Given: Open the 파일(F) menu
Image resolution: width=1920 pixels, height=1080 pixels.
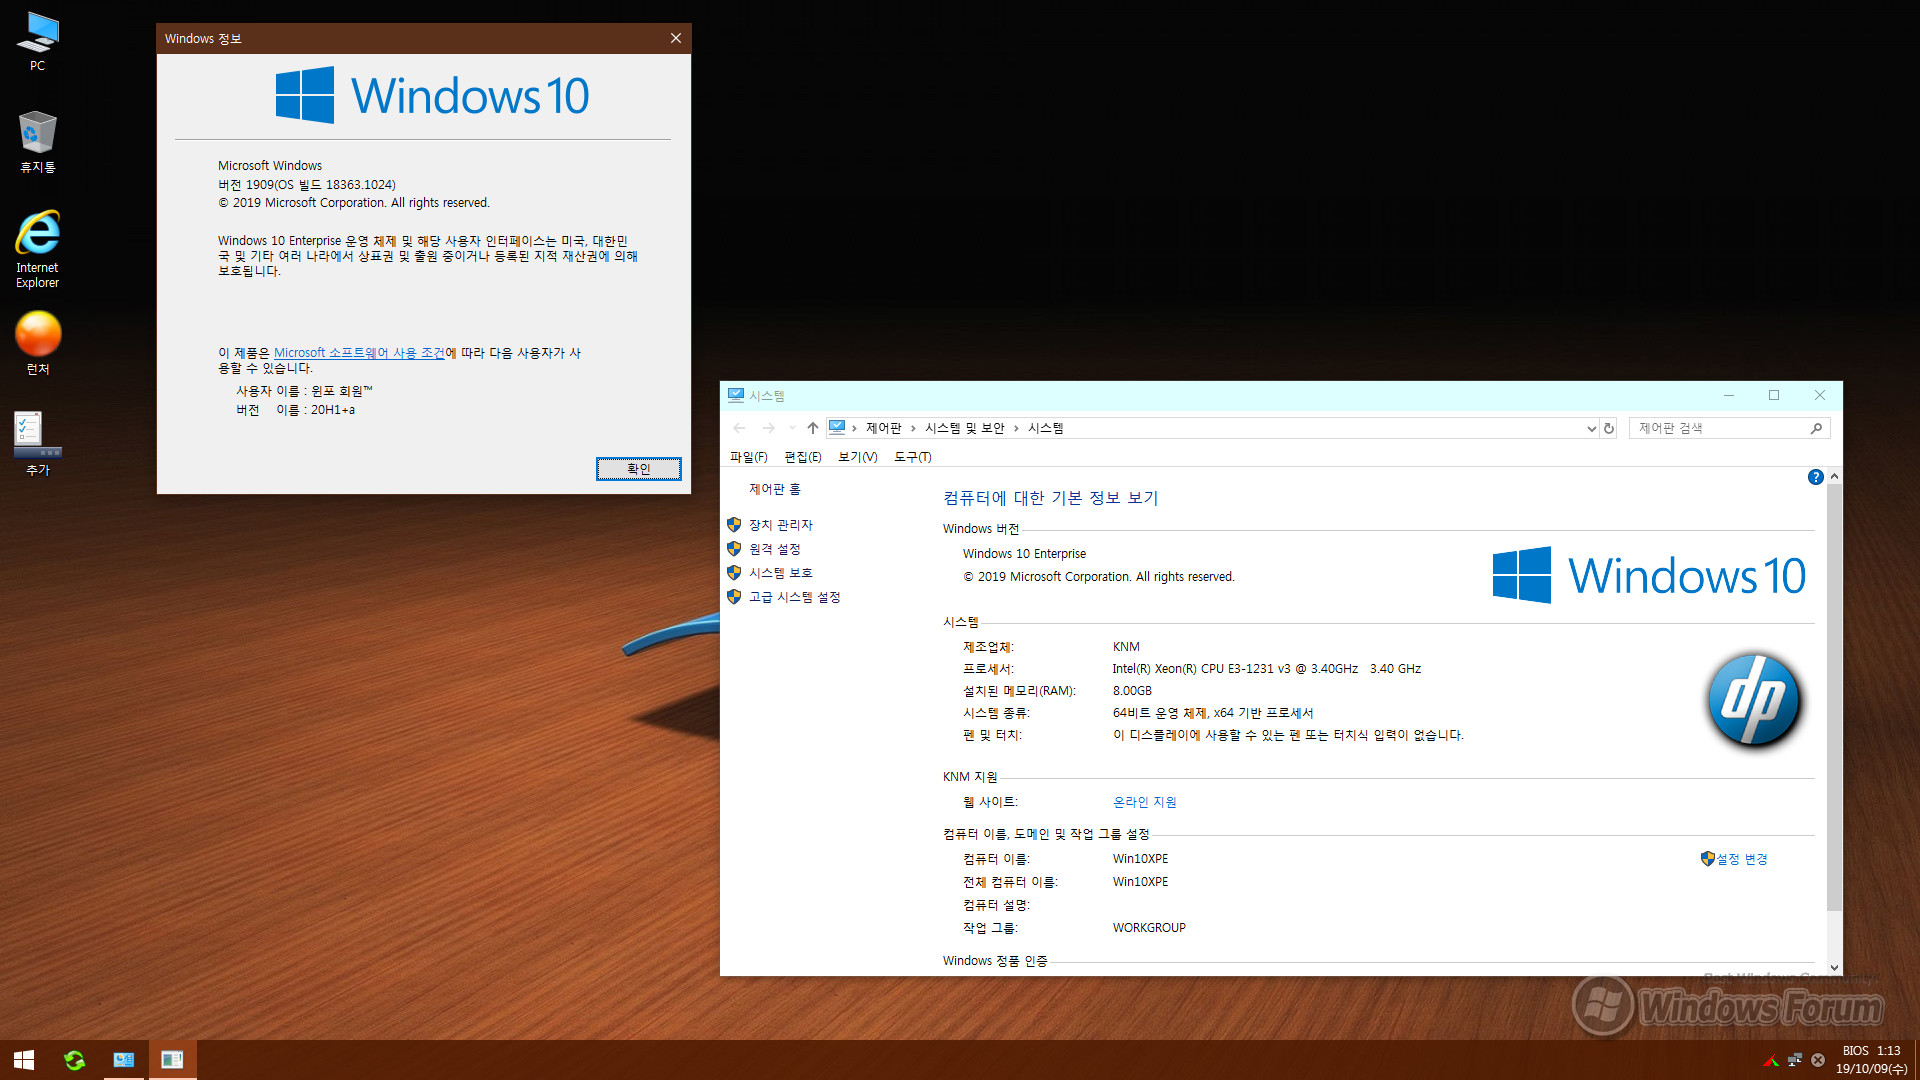Looking at the screenshot, I should tap(748, 457).
